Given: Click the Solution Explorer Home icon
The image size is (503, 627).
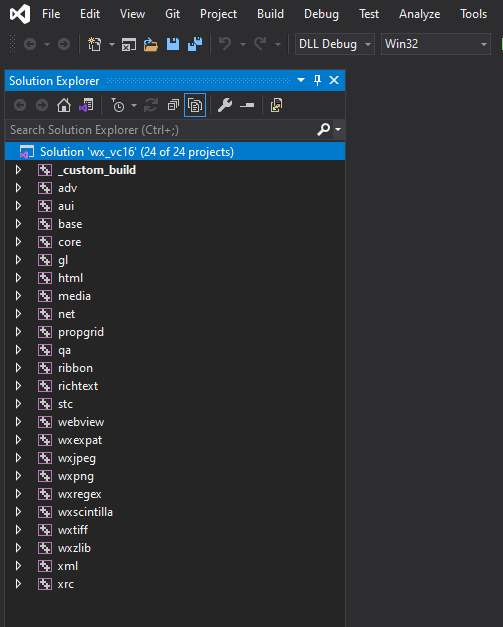Looking at the screenshot, I should click(x=64, y=106).
